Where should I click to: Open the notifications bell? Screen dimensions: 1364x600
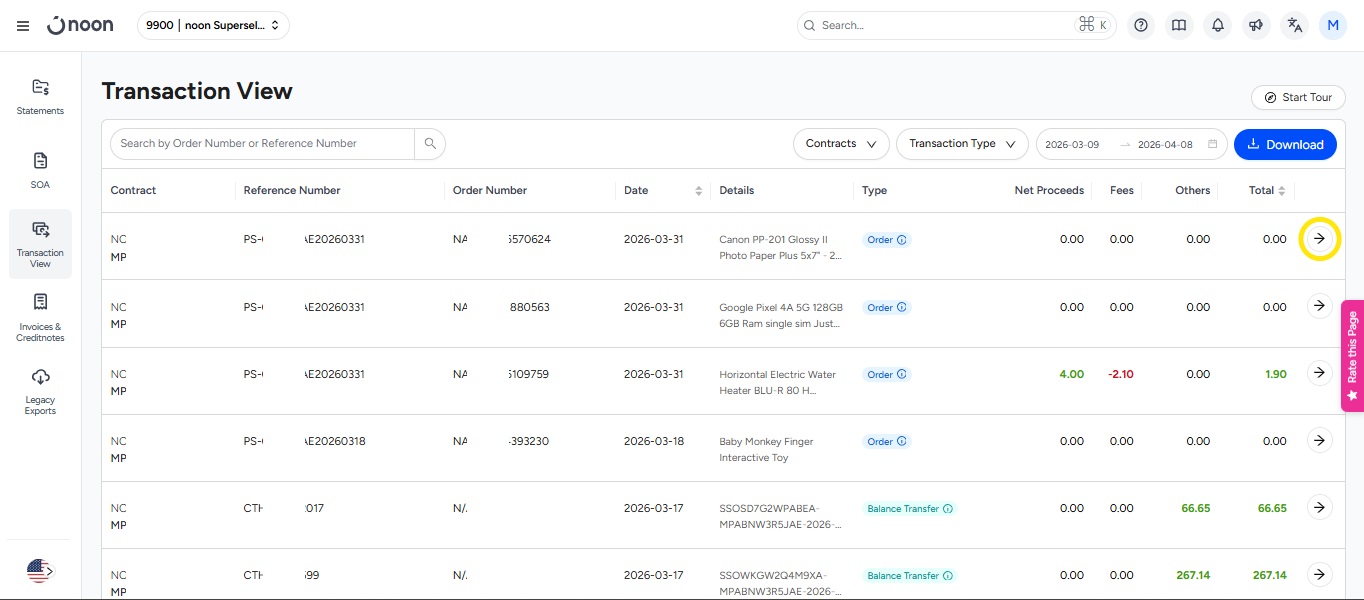1218,26
